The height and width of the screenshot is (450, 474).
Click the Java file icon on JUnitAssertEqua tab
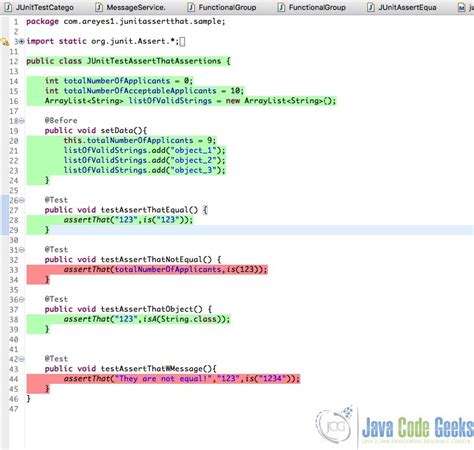pyautogui.click(x=371, y=7)
